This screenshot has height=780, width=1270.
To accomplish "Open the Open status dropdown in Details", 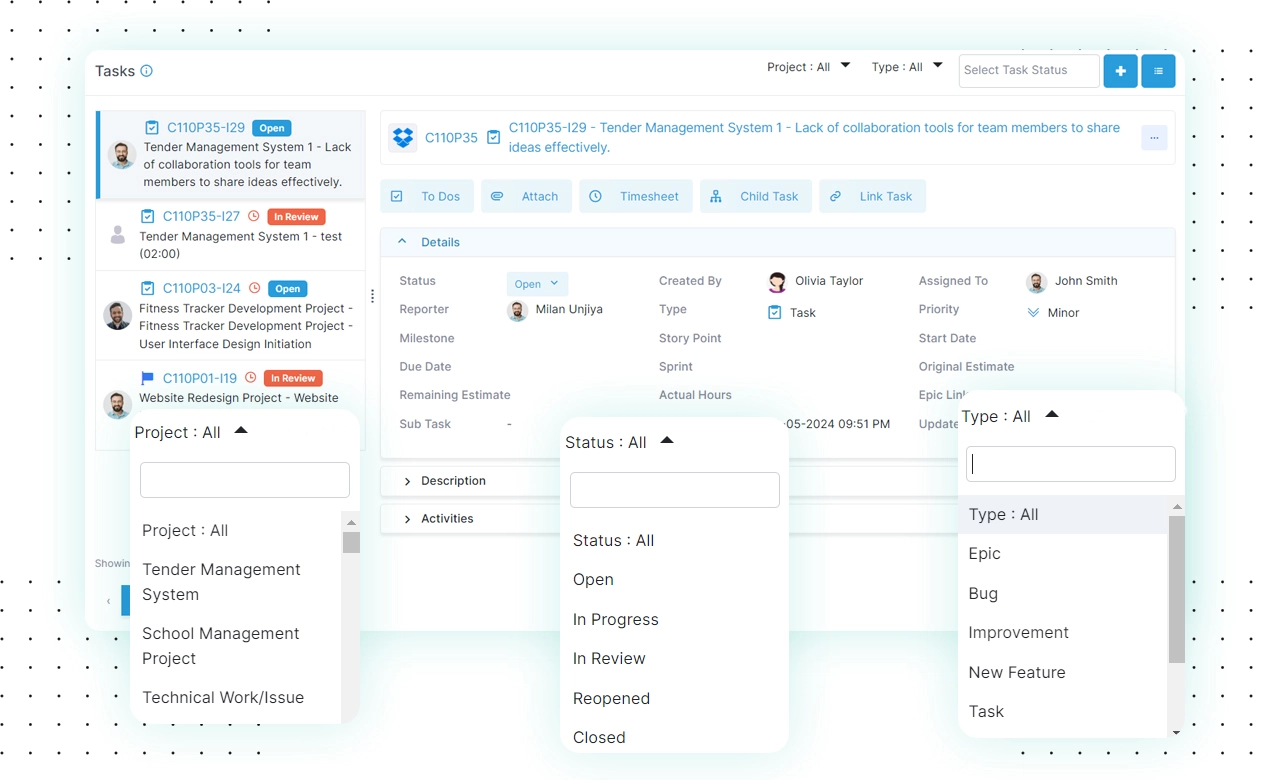I will (x=537, y=283).
